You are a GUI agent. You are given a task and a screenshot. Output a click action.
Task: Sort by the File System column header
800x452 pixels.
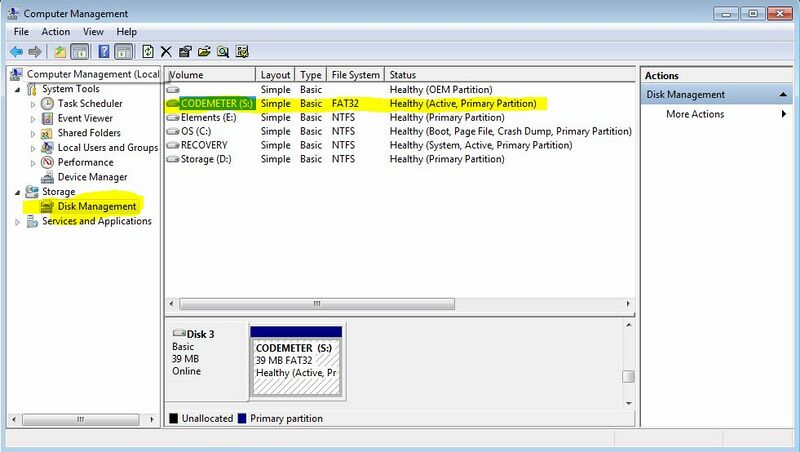[x=356, y=75]
